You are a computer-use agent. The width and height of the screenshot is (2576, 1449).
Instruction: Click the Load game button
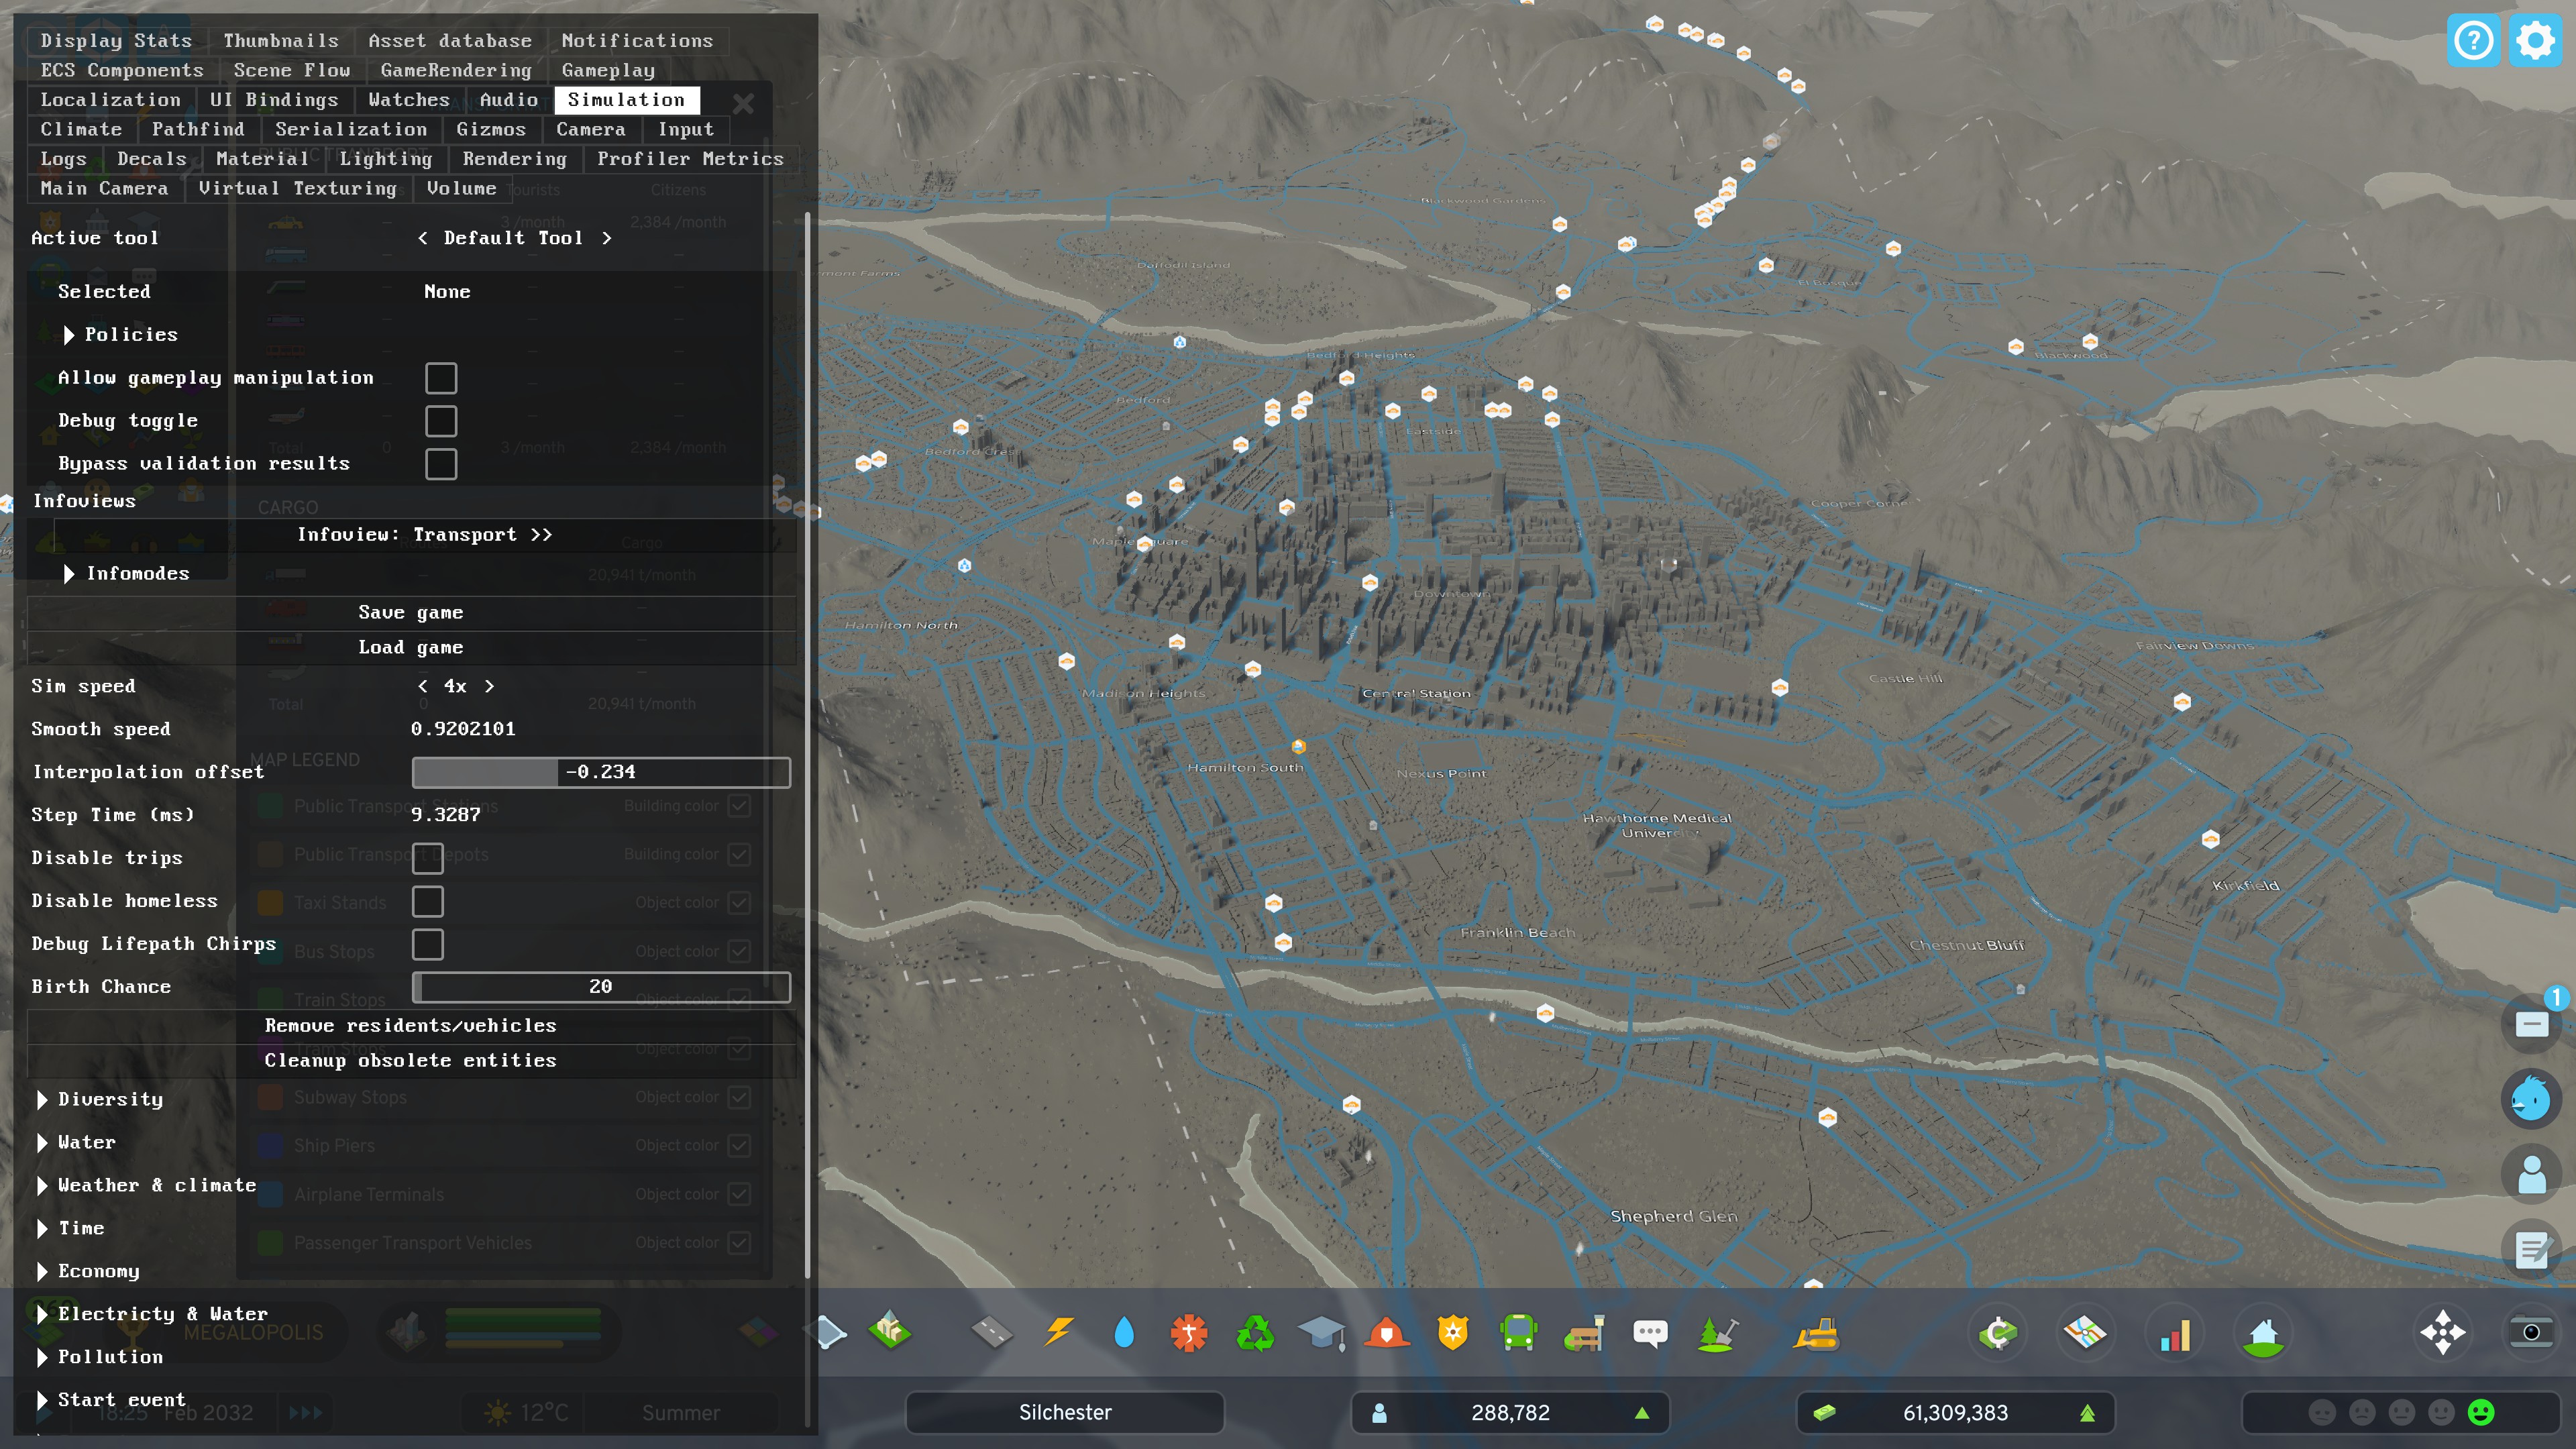click(x=411, y=648)
